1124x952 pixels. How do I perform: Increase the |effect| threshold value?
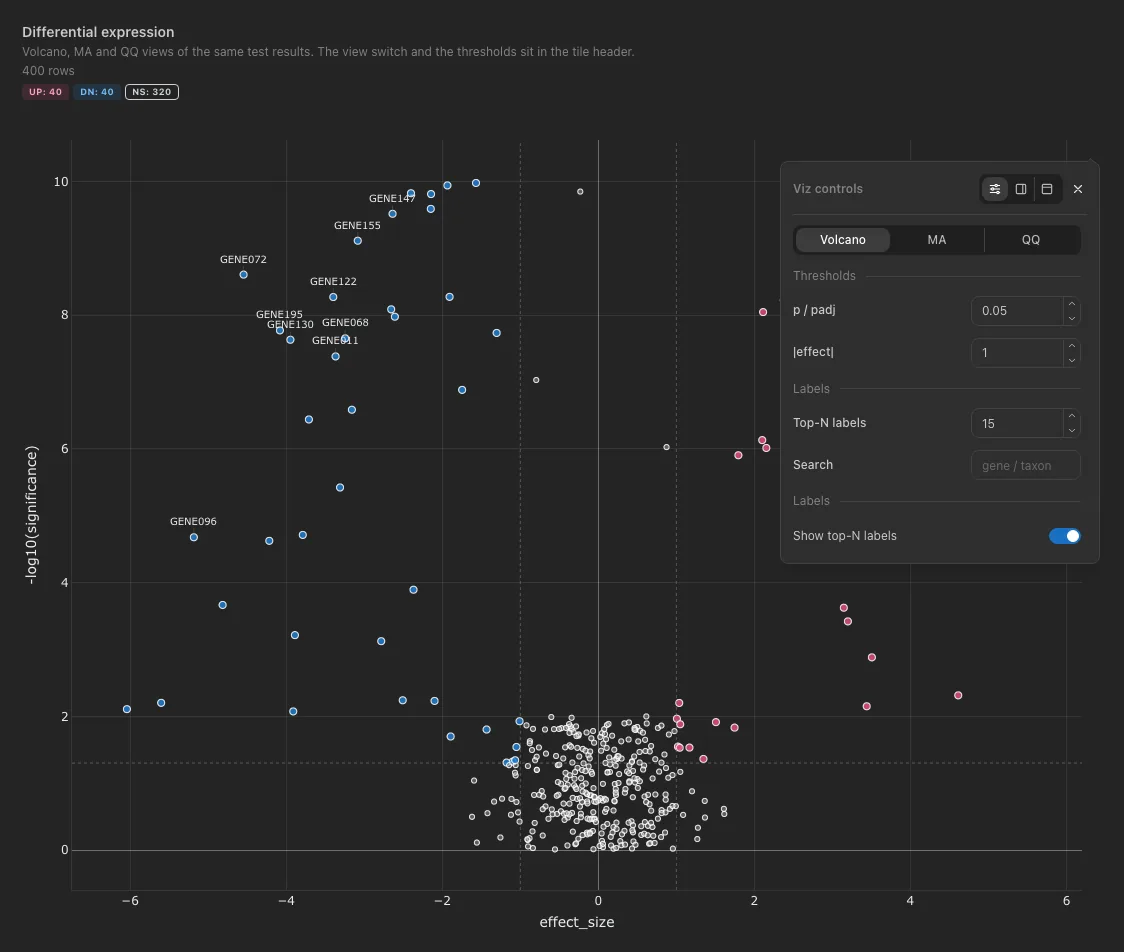coord(1072,346)
